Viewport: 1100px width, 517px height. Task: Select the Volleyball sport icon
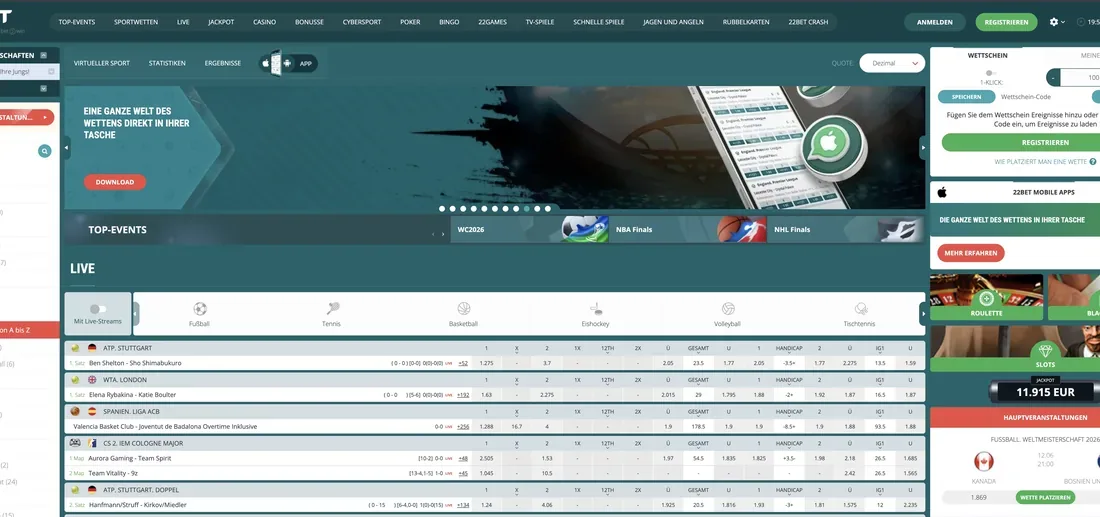click(x=728, y=309)
